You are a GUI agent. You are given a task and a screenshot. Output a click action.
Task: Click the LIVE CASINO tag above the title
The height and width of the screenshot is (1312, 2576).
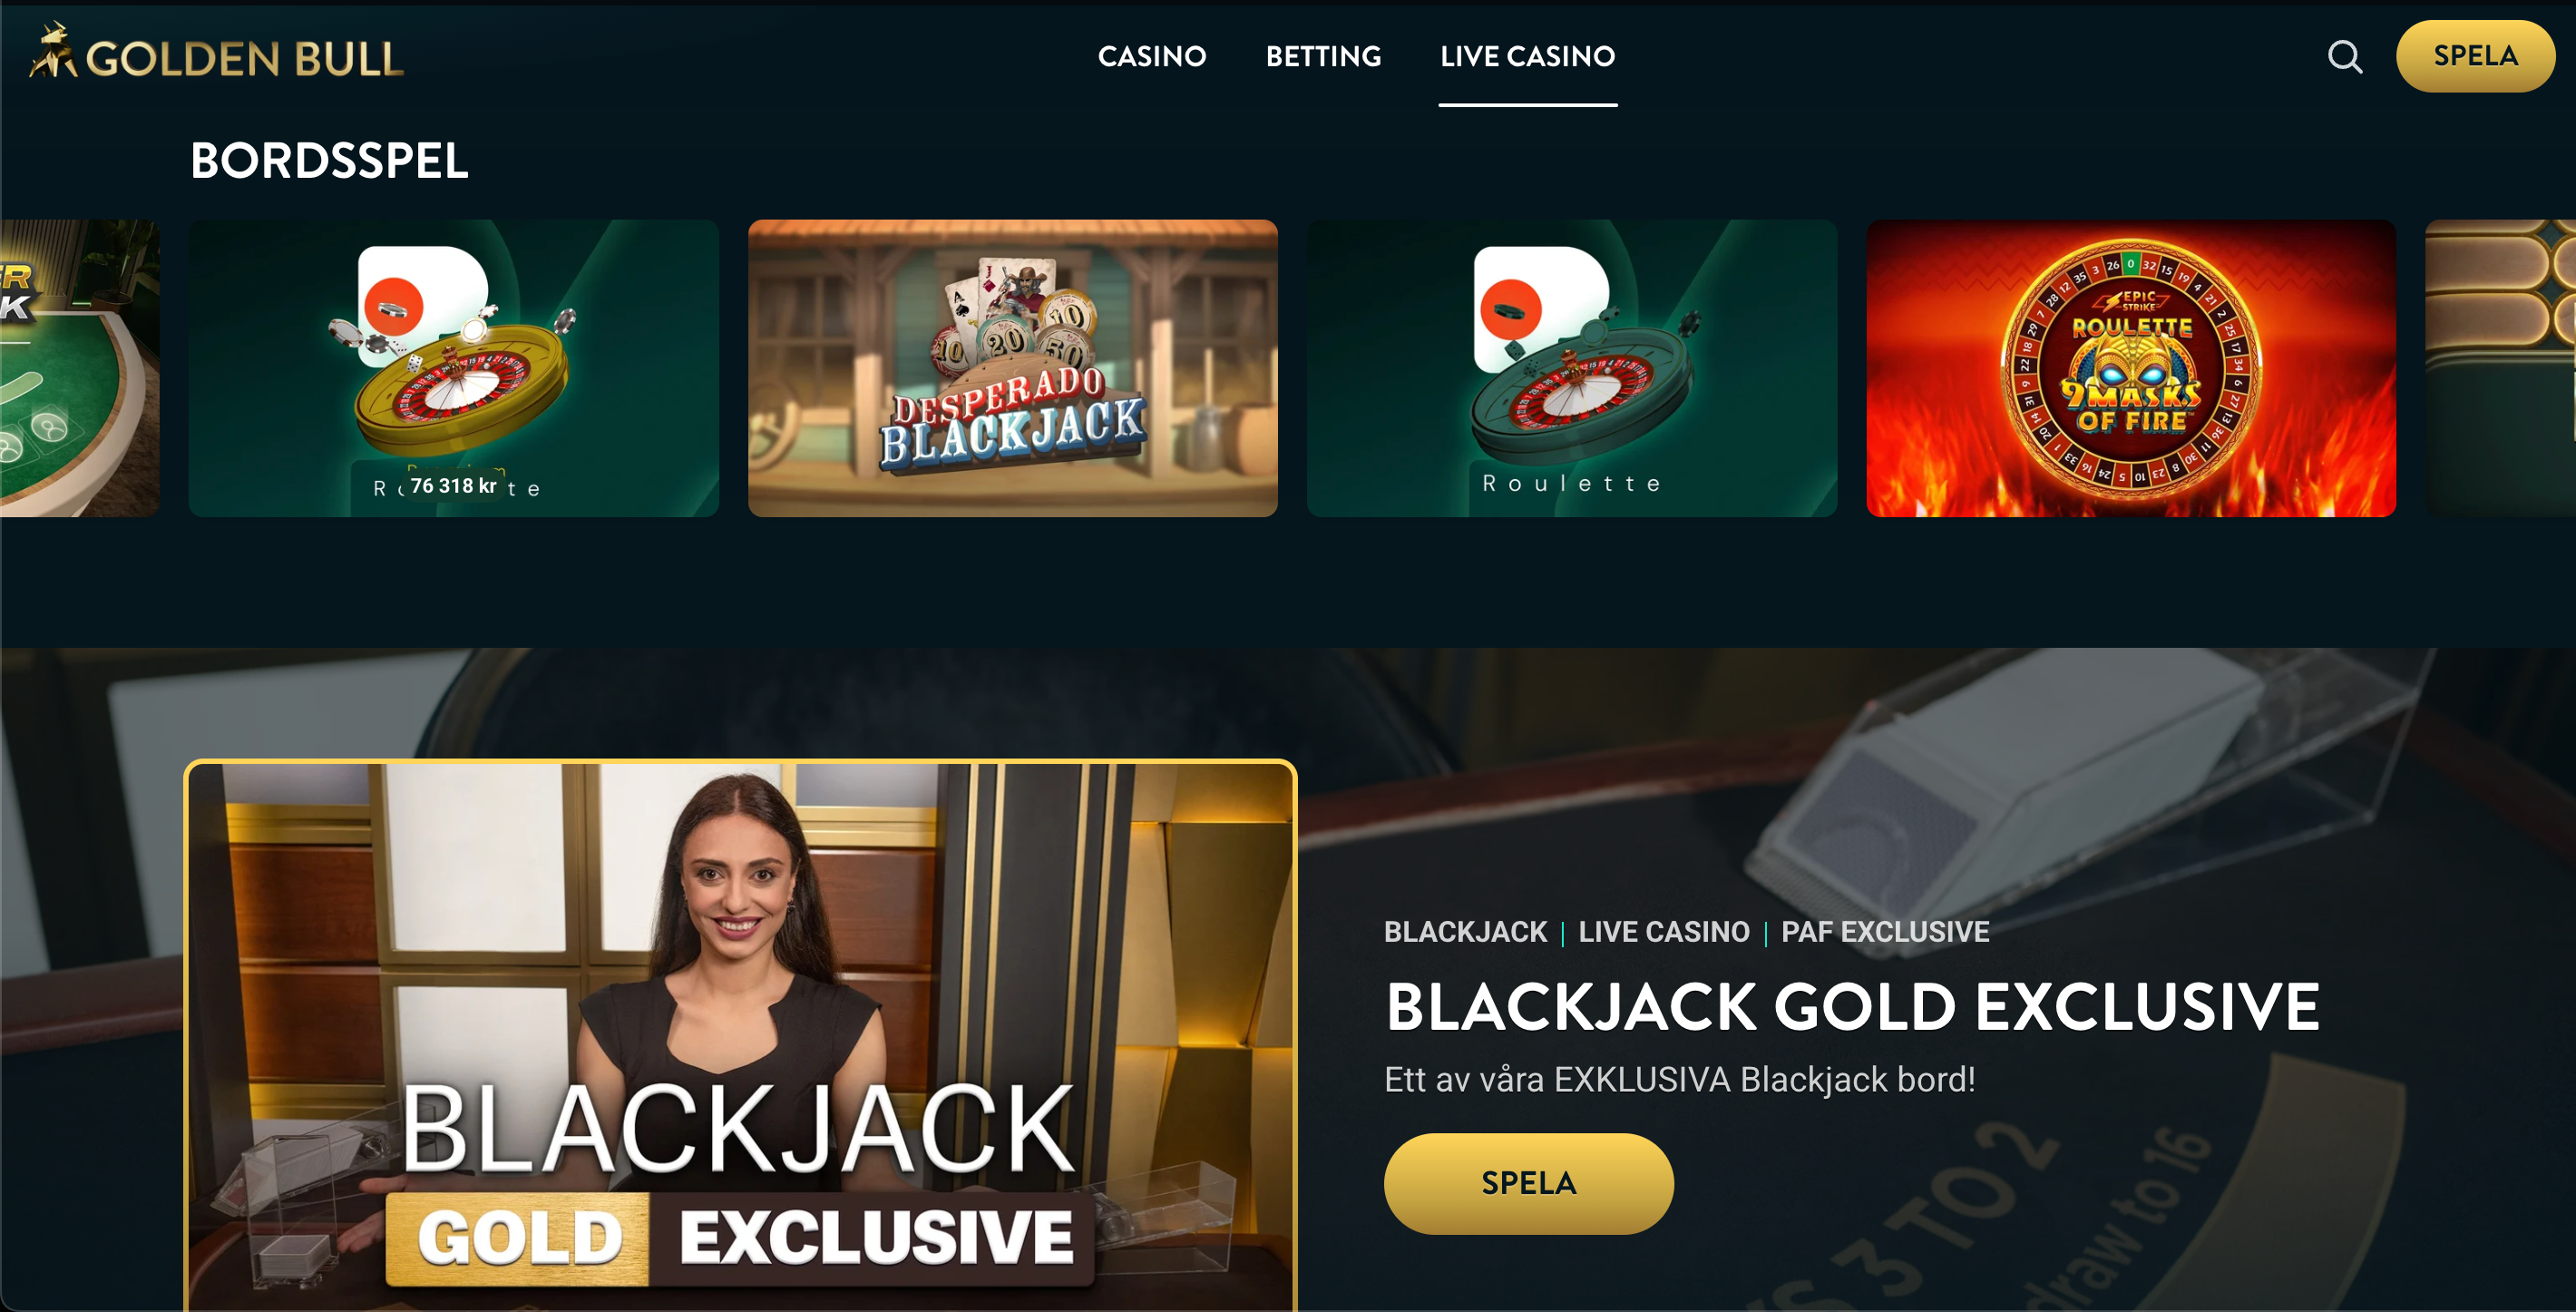click(1663, 932)
